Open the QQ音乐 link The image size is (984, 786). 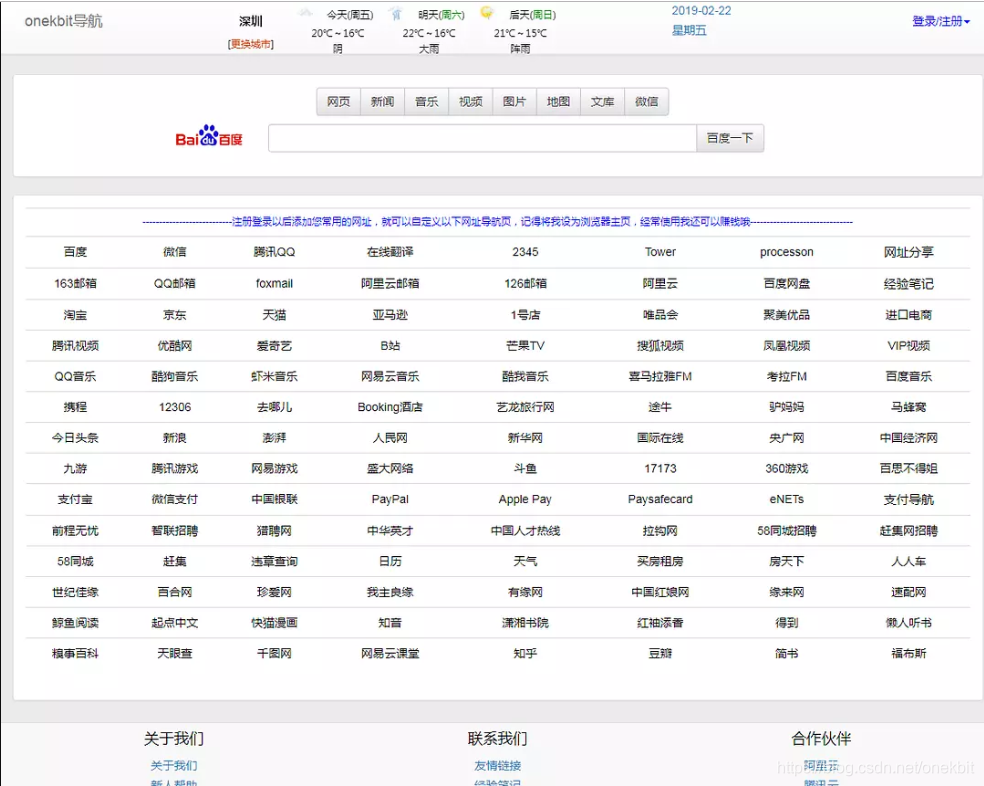tap(75, 376)
